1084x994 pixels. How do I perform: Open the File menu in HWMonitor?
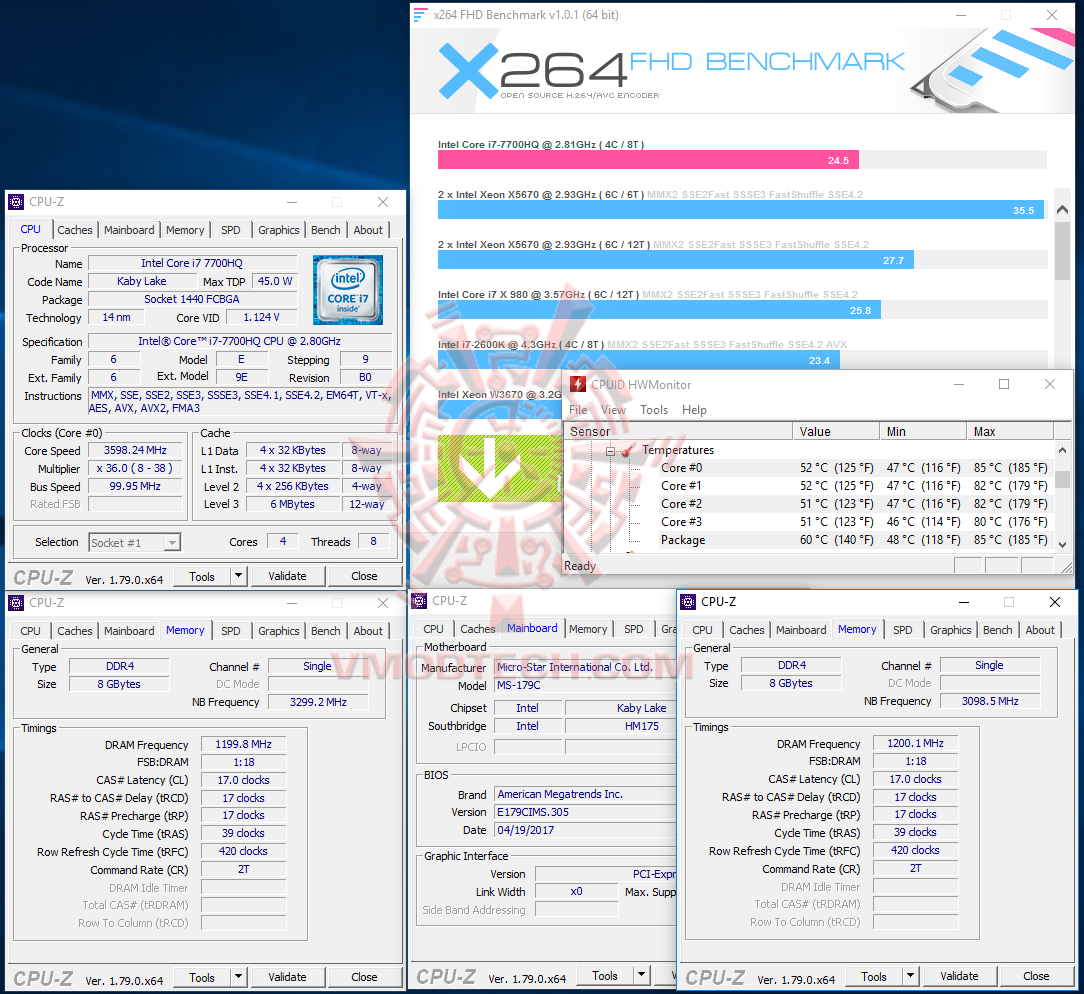coord(578,410)
